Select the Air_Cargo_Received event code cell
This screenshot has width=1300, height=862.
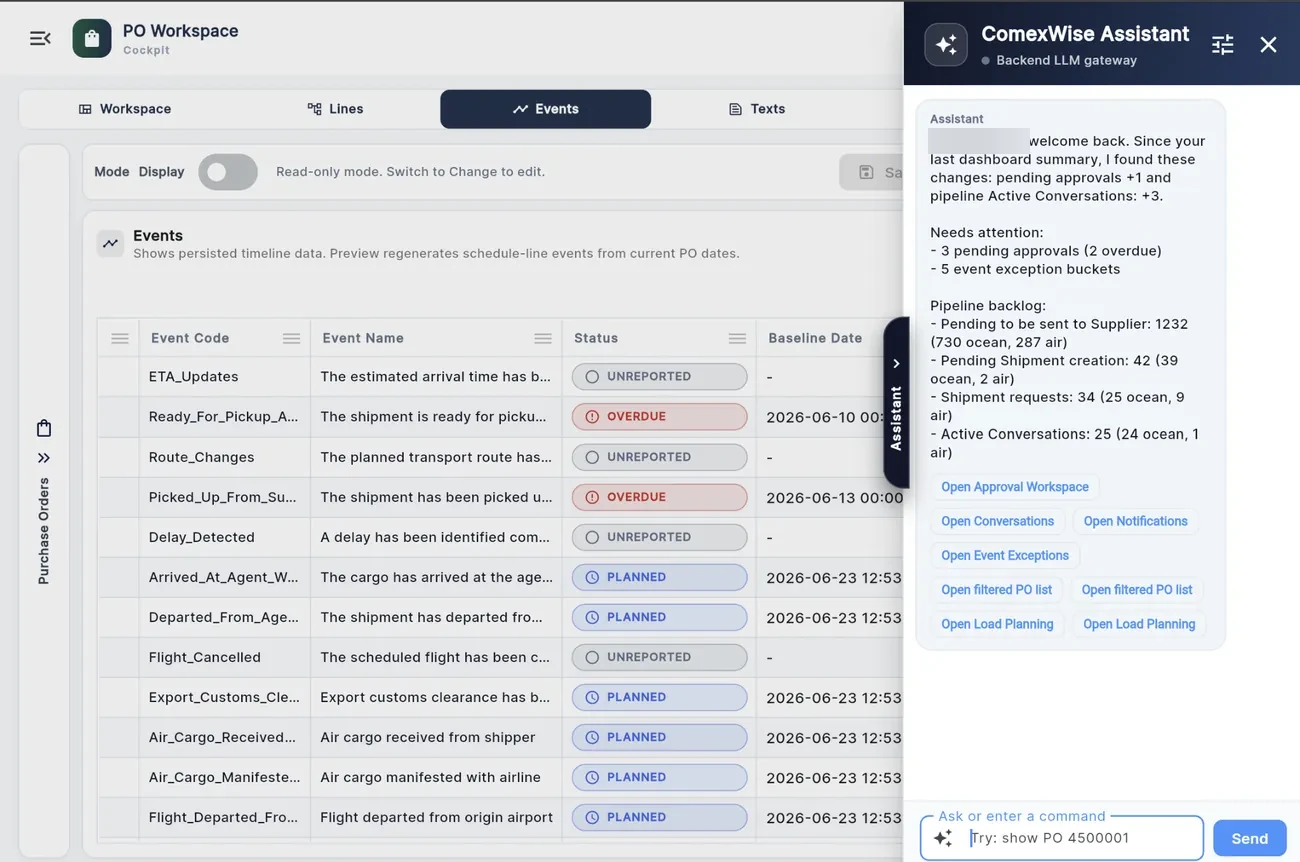[x=225, y=737]
